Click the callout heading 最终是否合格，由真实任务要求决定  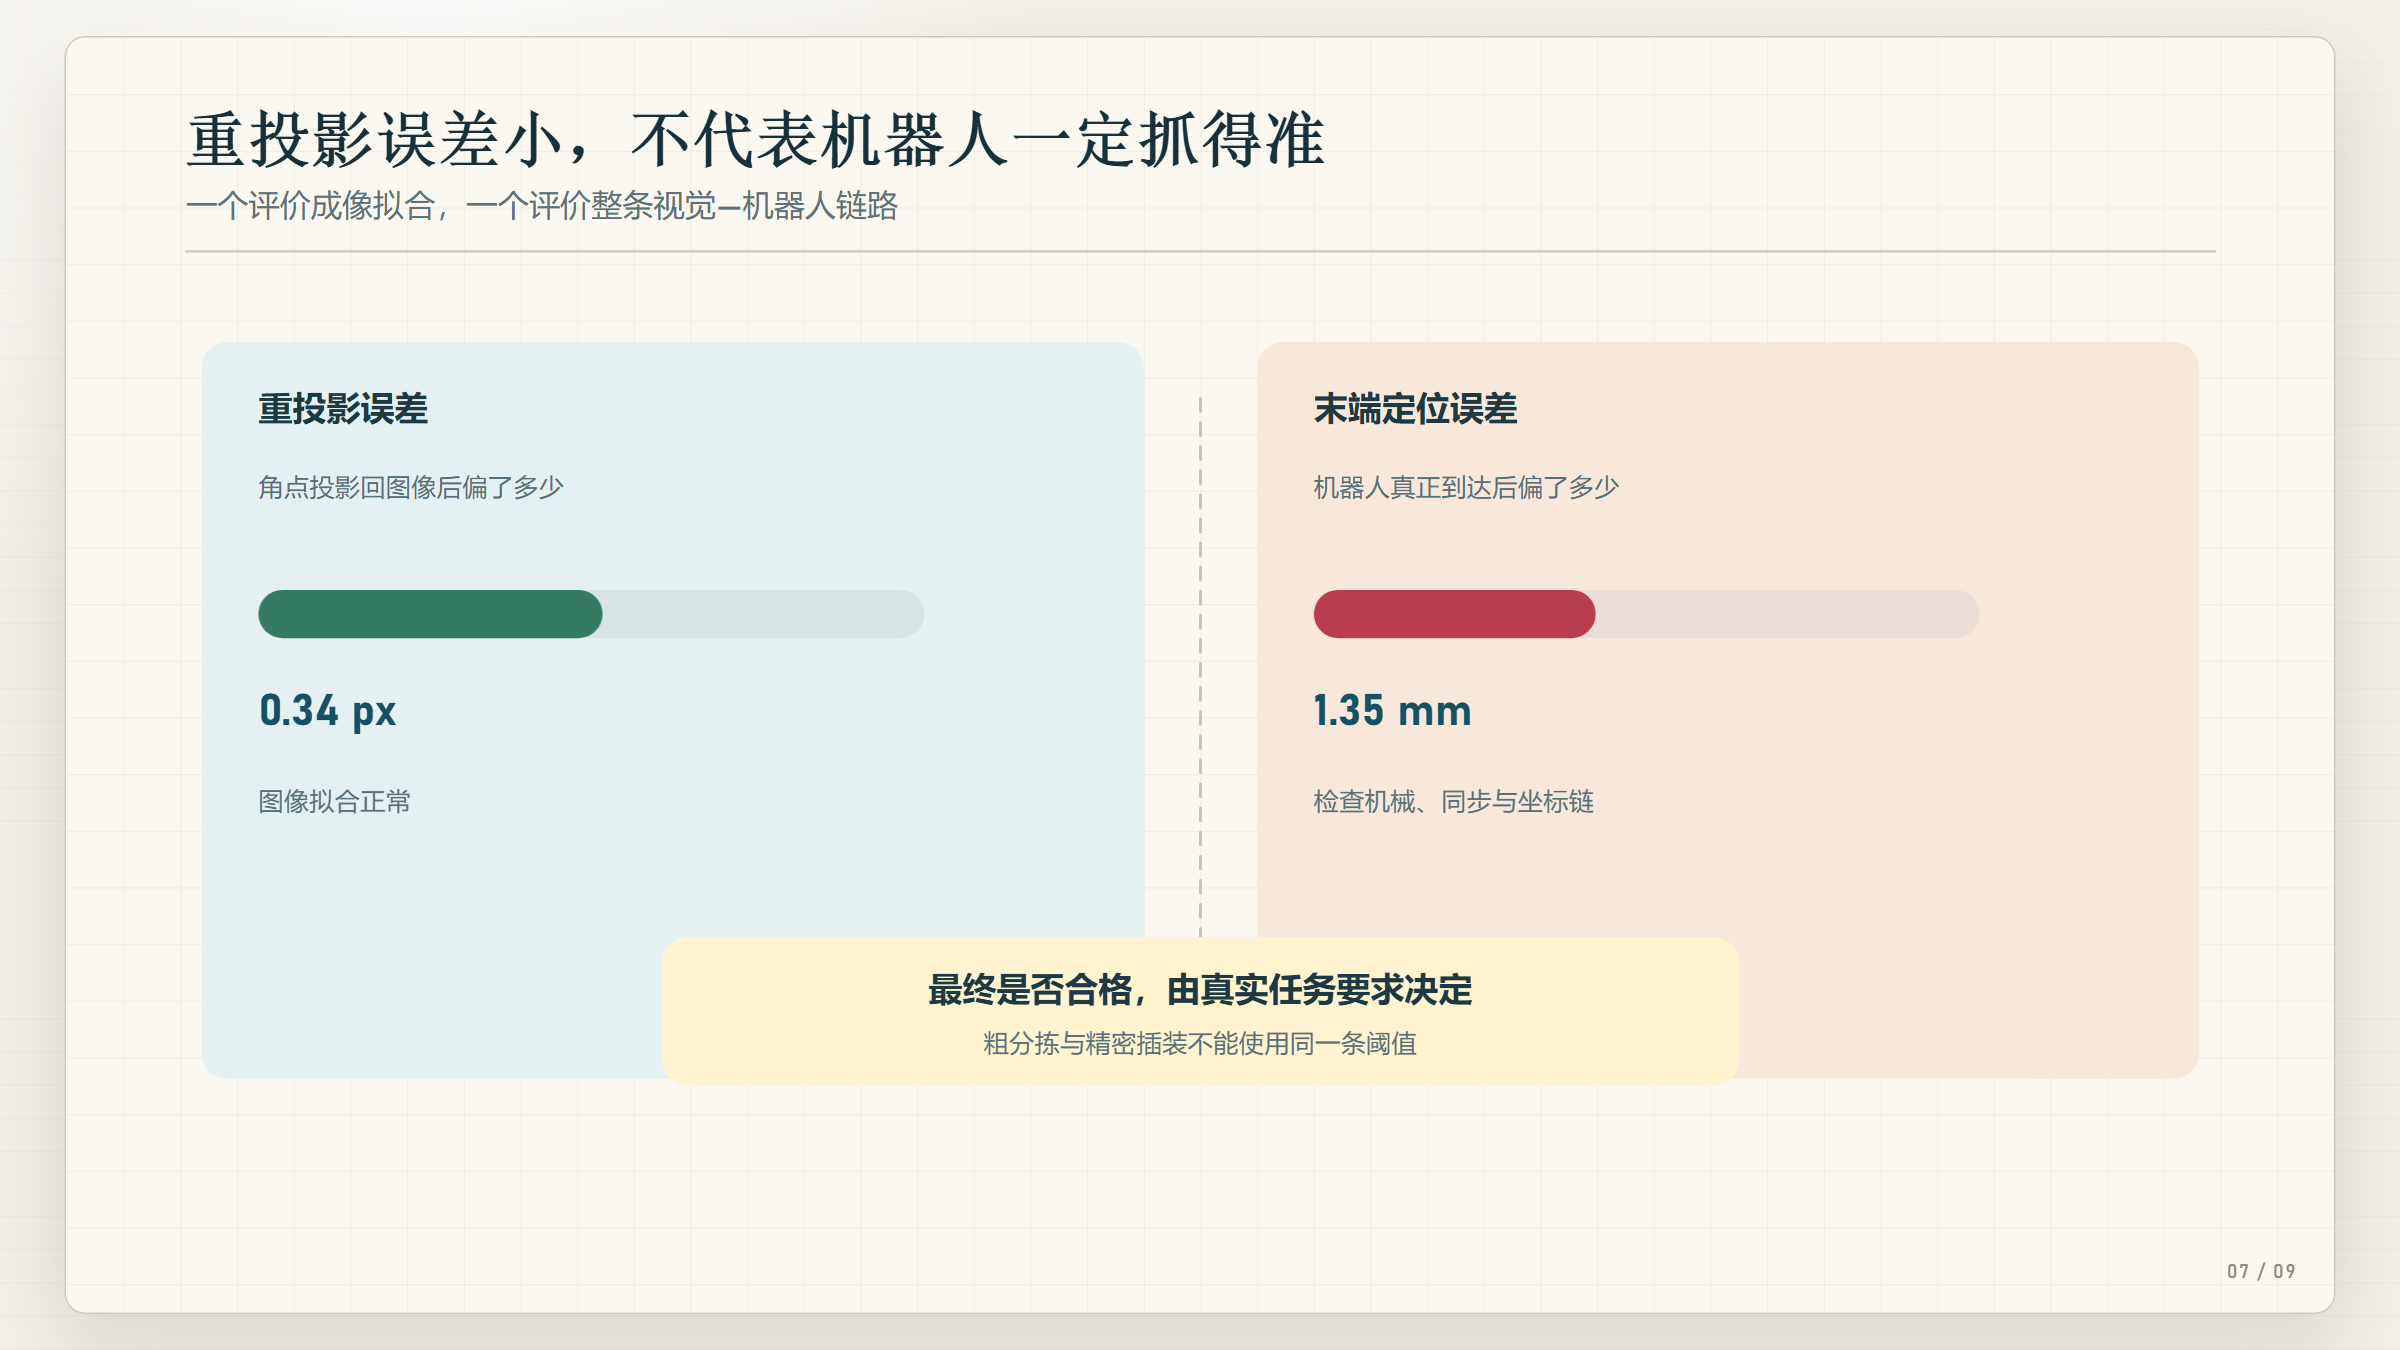click(x=1200, y=990)
